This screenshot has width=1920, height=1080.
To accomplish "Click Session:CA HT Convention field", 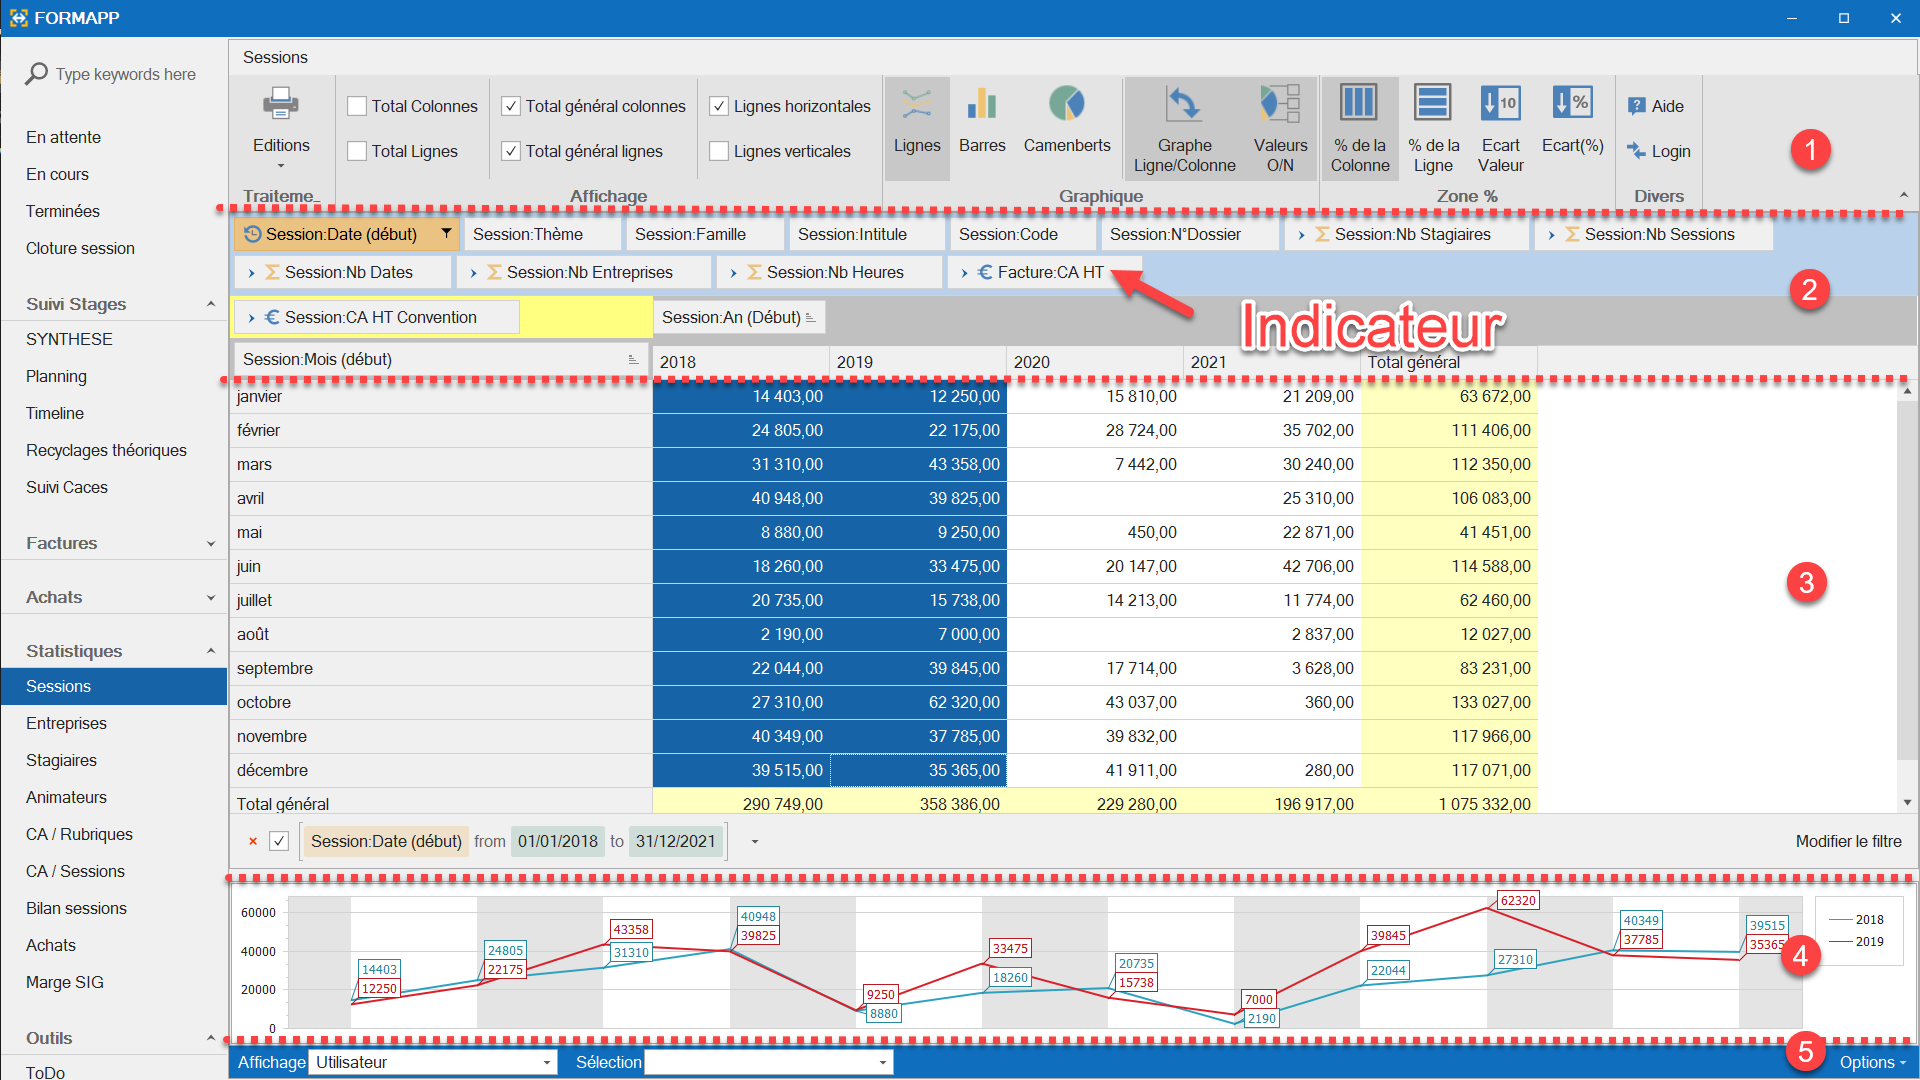I will (376, 317).
